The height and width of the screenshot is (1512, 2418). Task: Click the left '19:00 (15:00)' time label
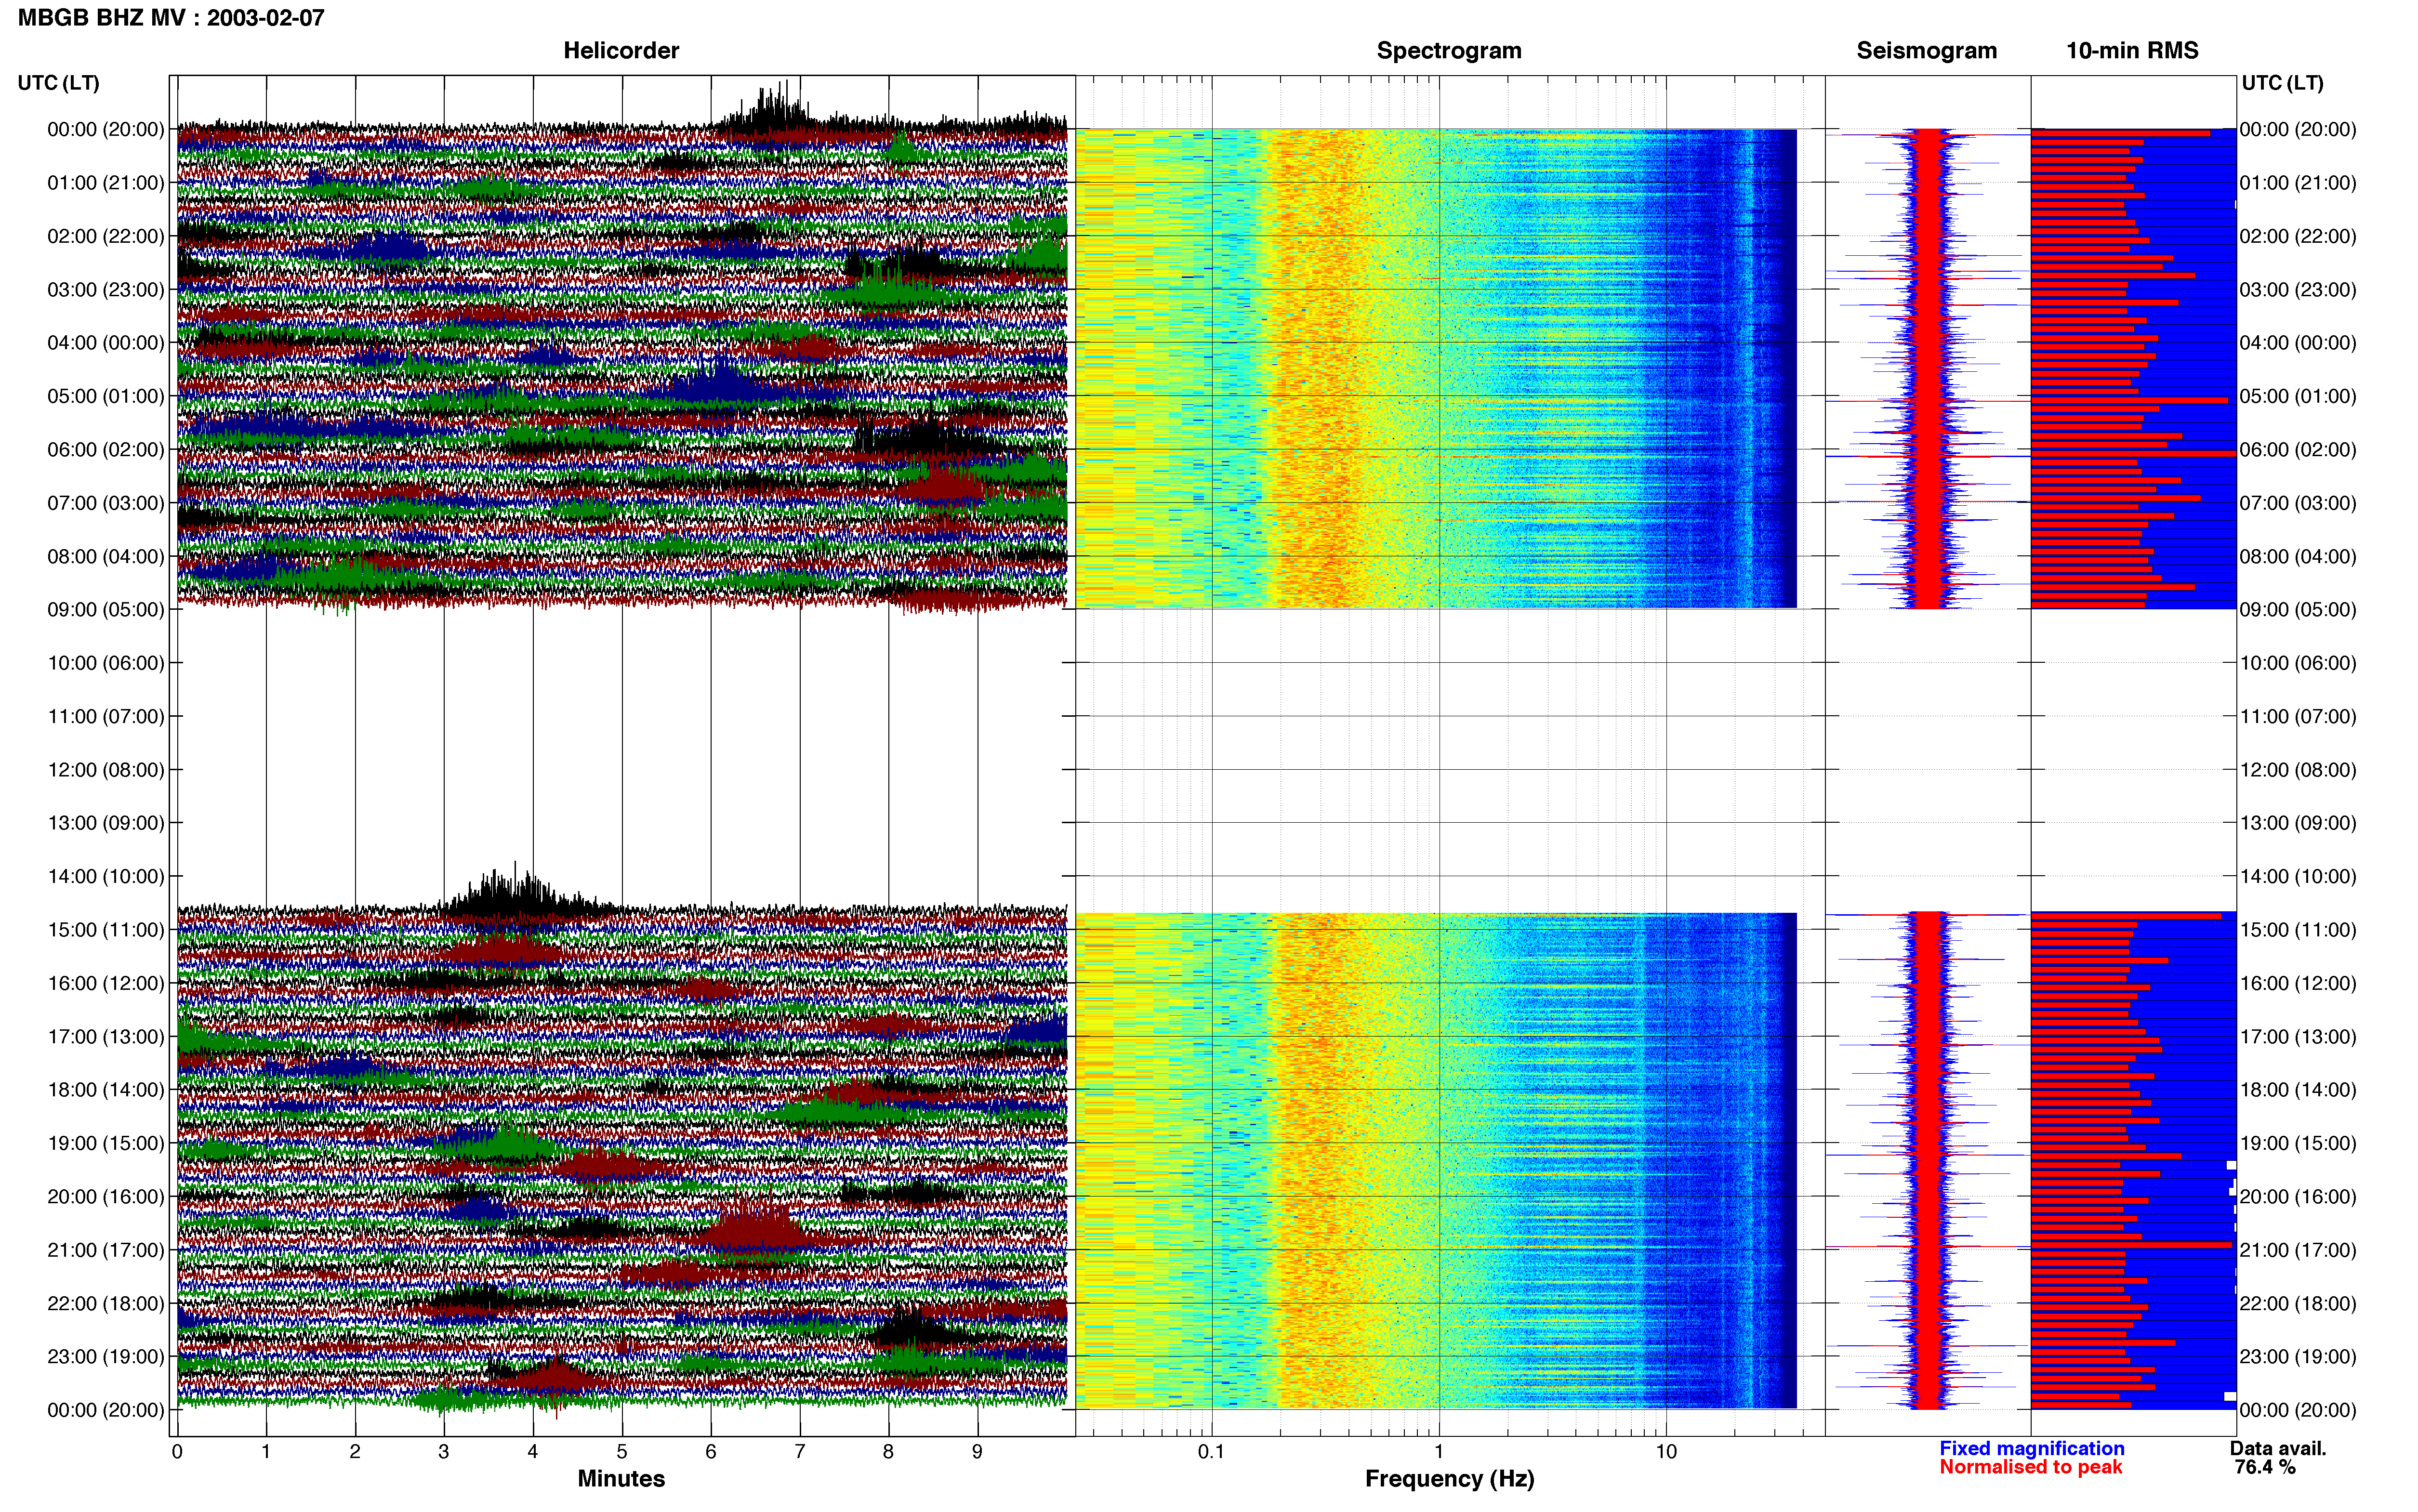click(105, 1142)
